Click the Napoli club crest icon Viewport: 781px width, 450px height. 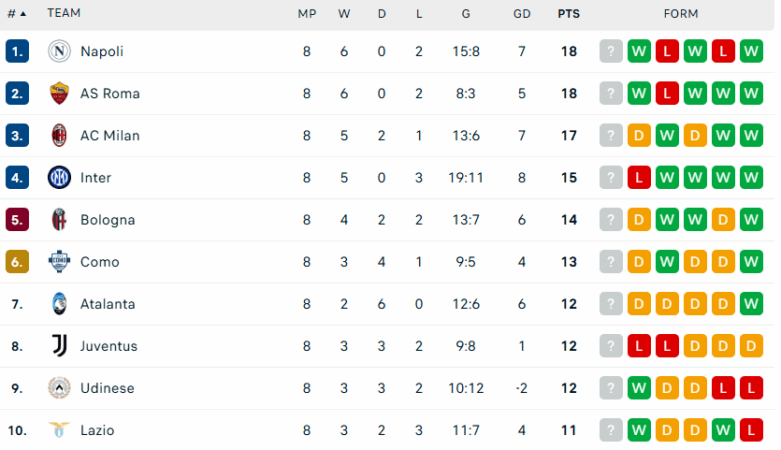pos(59,51)
